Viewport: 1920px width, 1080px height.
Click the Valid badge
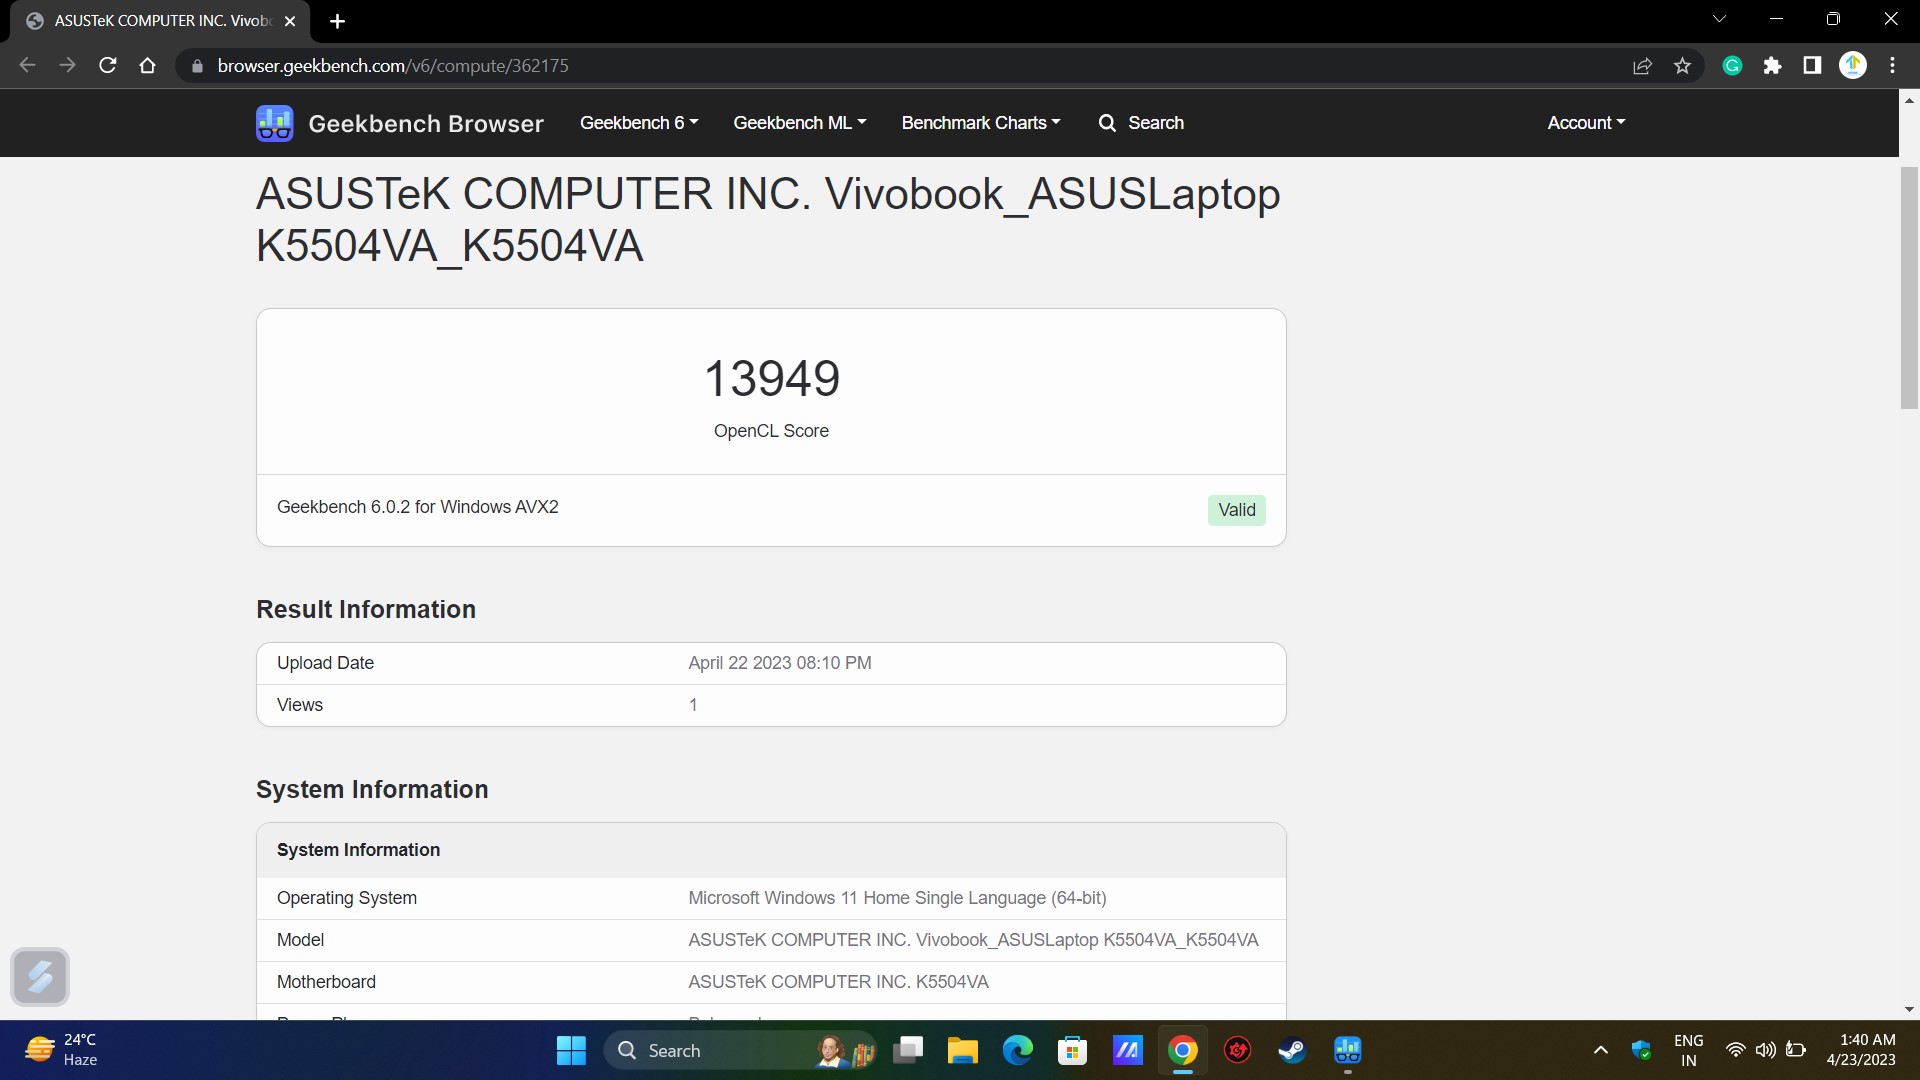(x=1237, y=510)
